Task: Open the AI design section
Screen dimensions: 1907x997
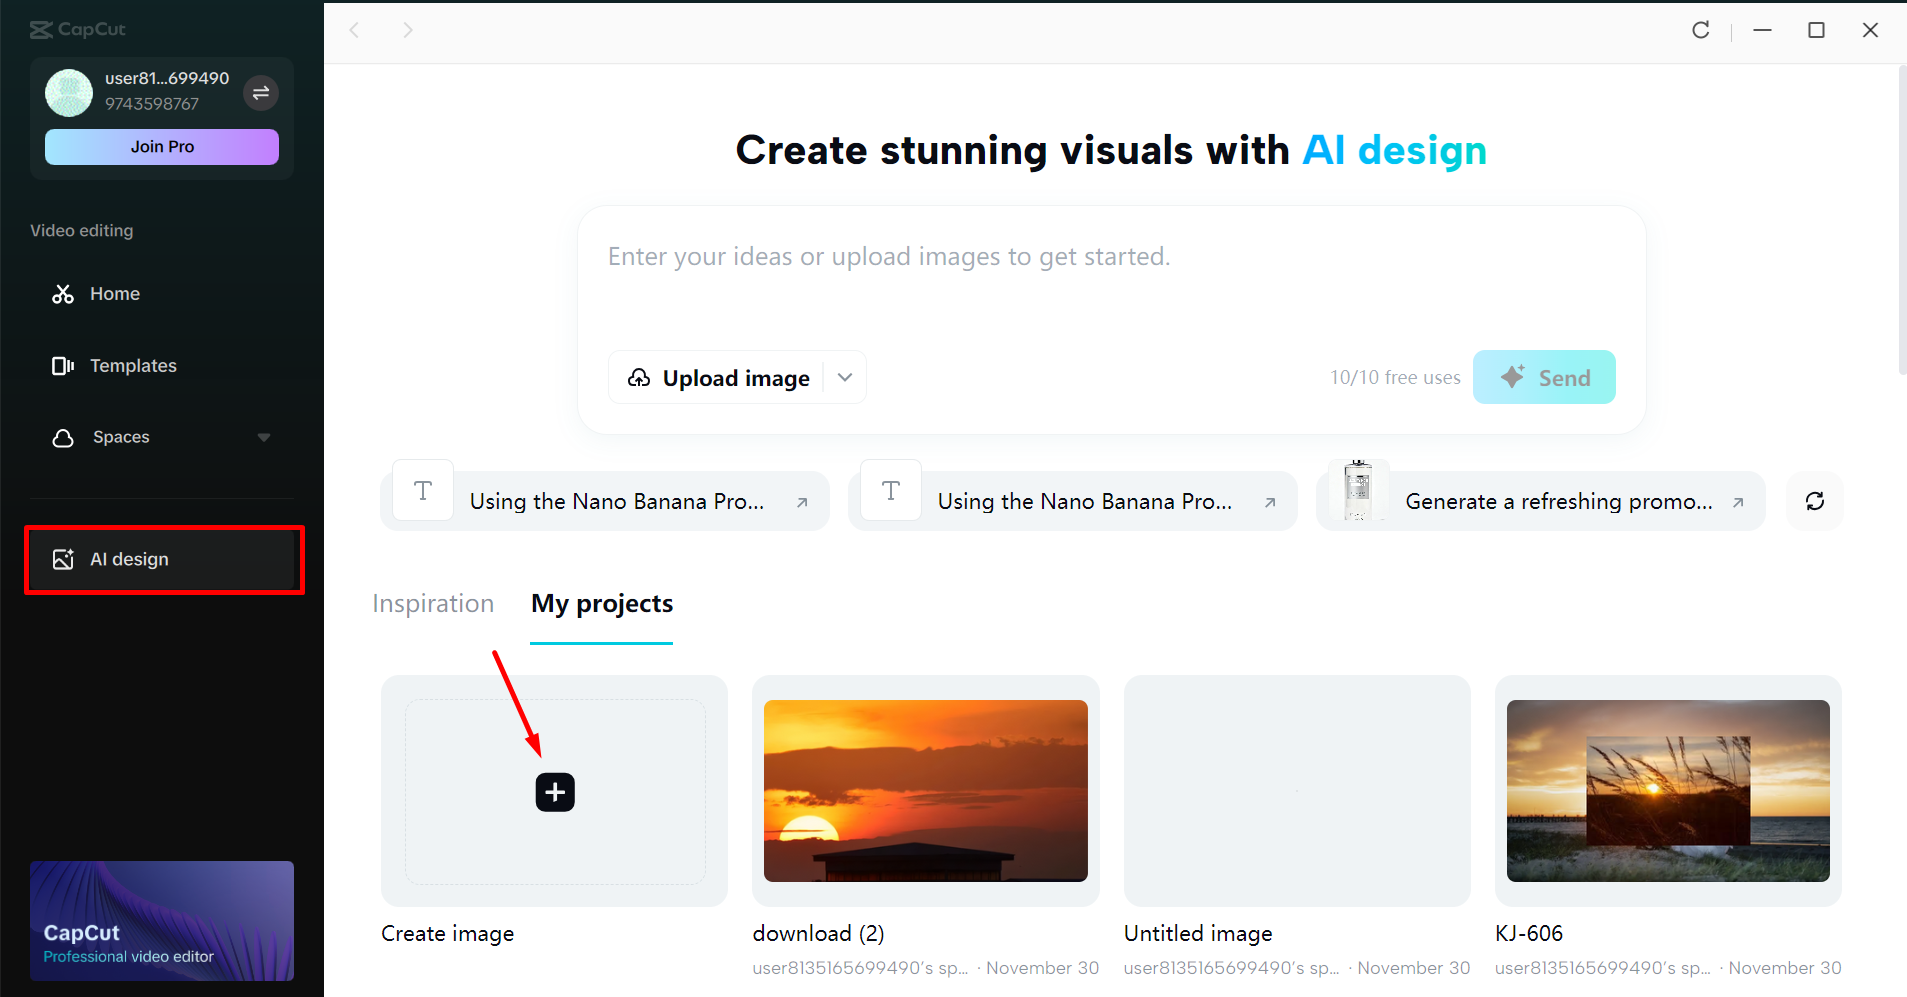Action: [129, 559]
